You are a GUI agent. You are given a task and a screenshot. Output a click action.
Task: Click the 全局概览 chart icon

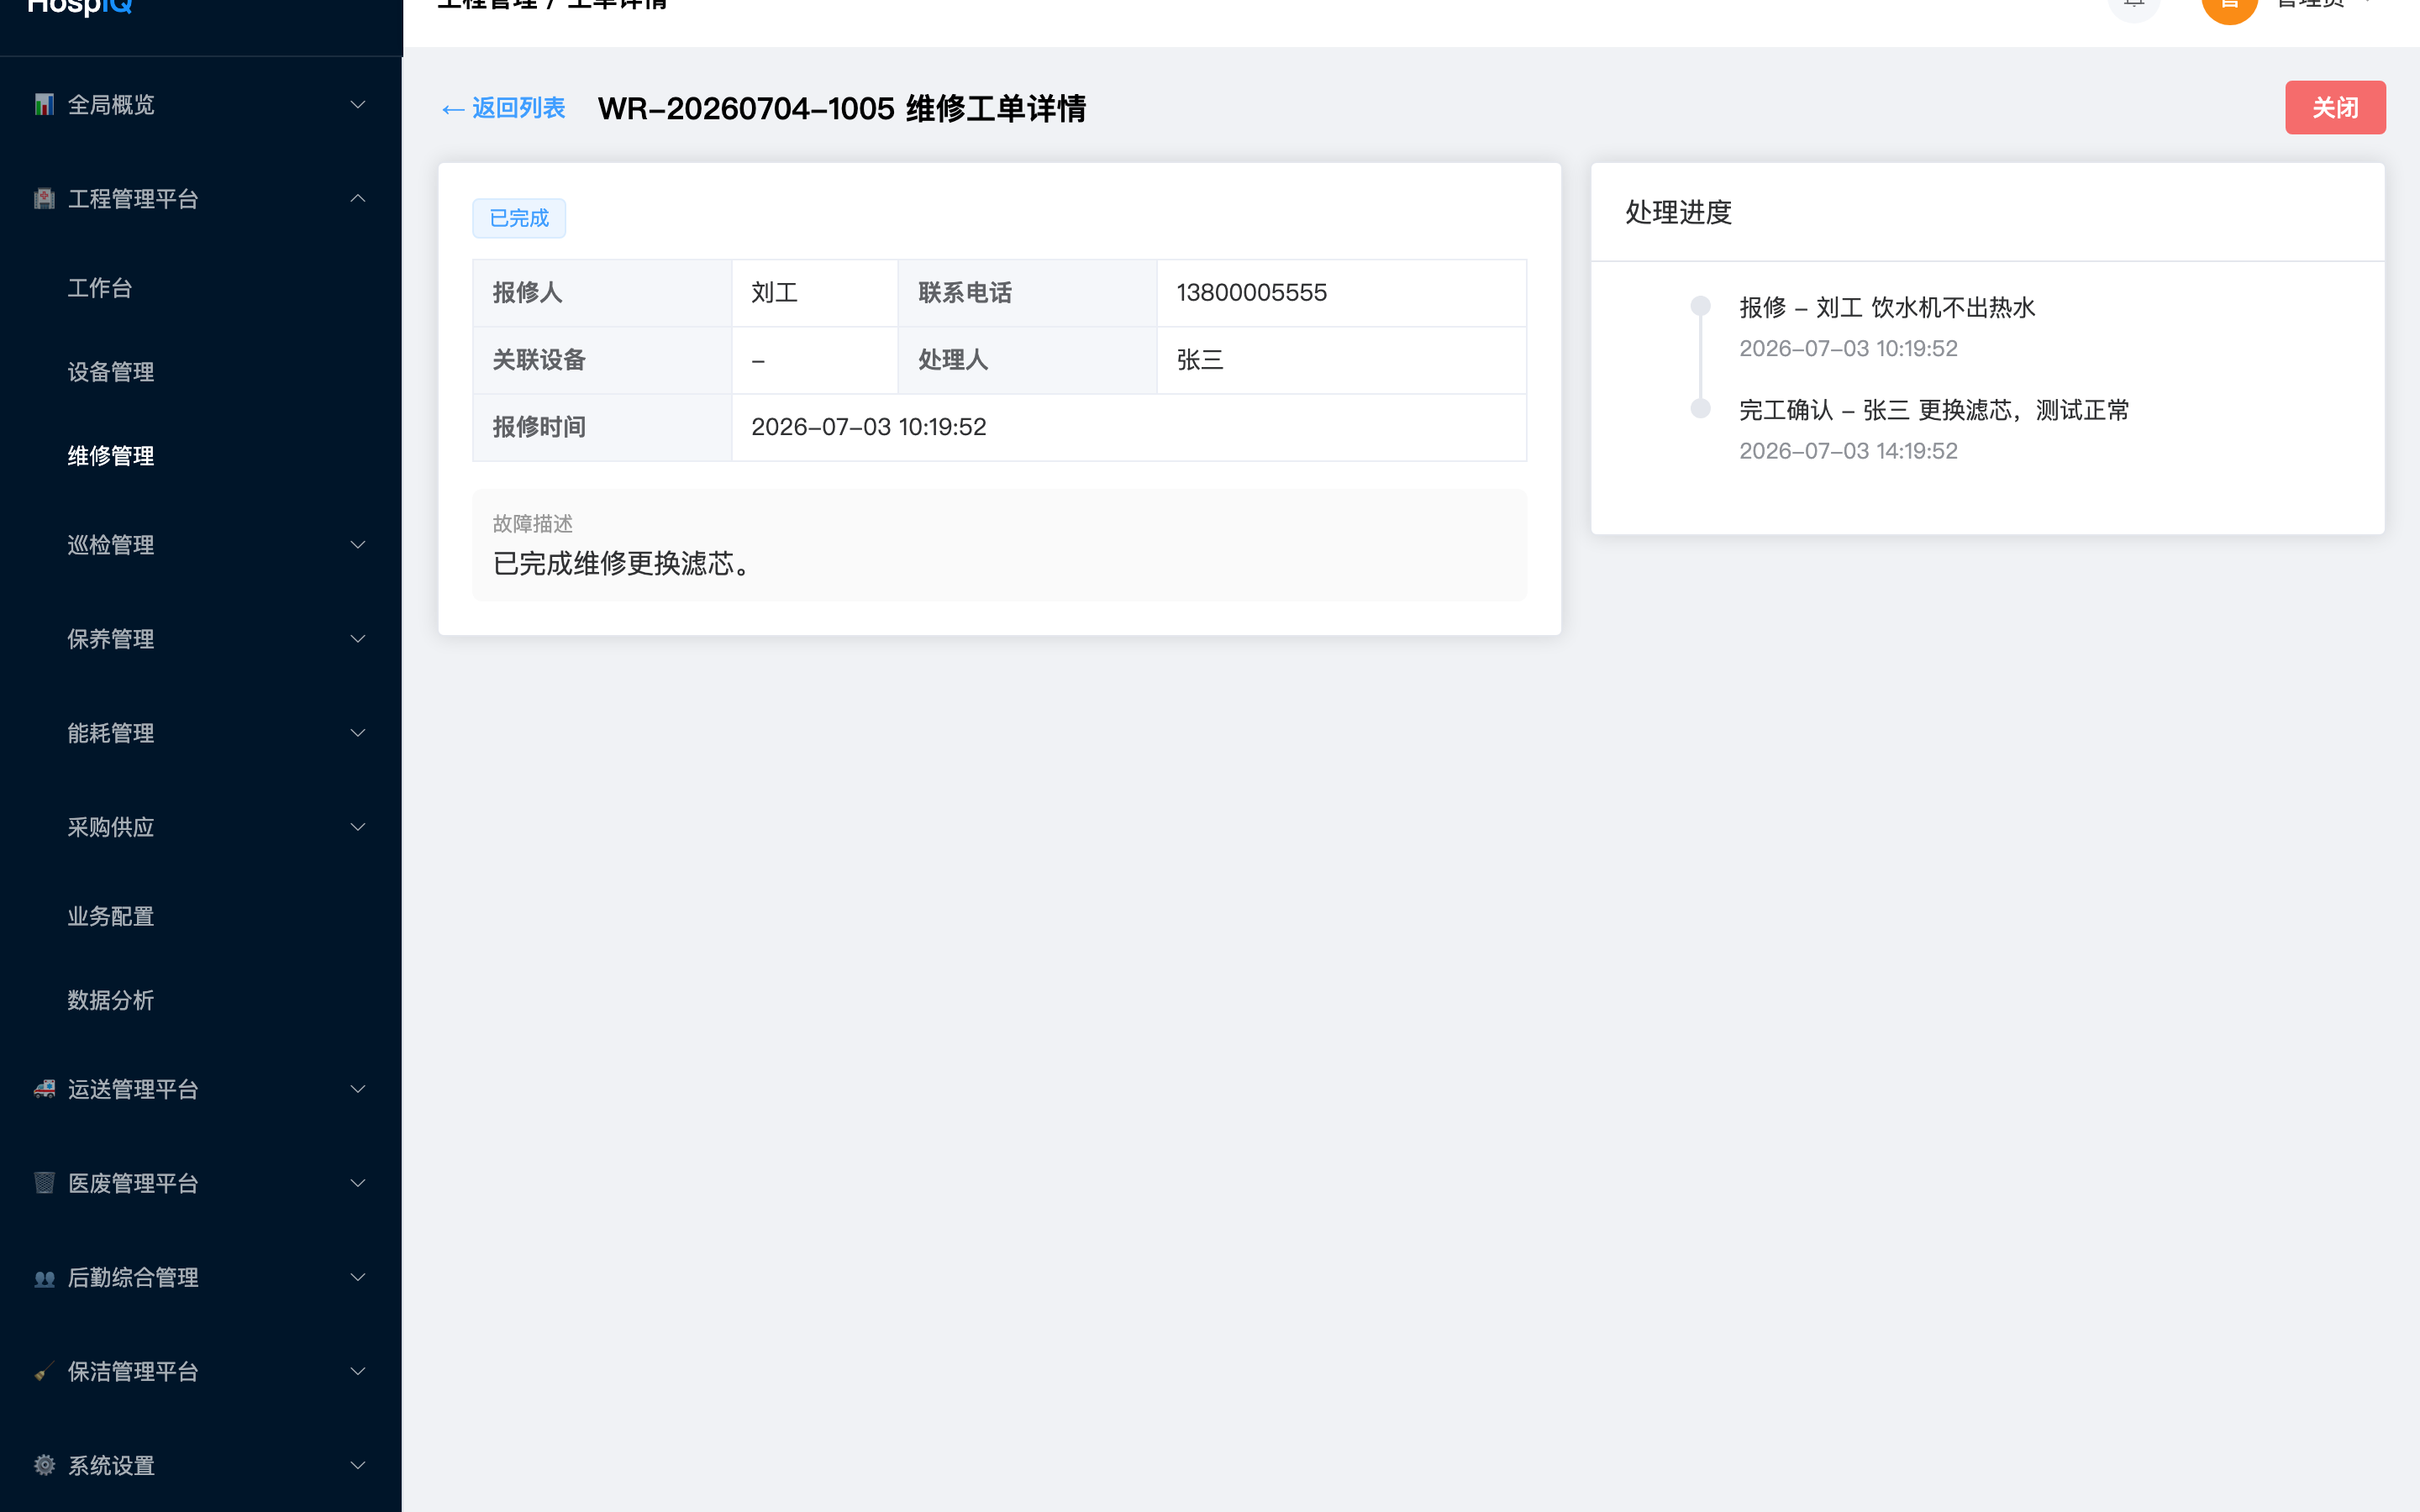(x=44, y=105)
